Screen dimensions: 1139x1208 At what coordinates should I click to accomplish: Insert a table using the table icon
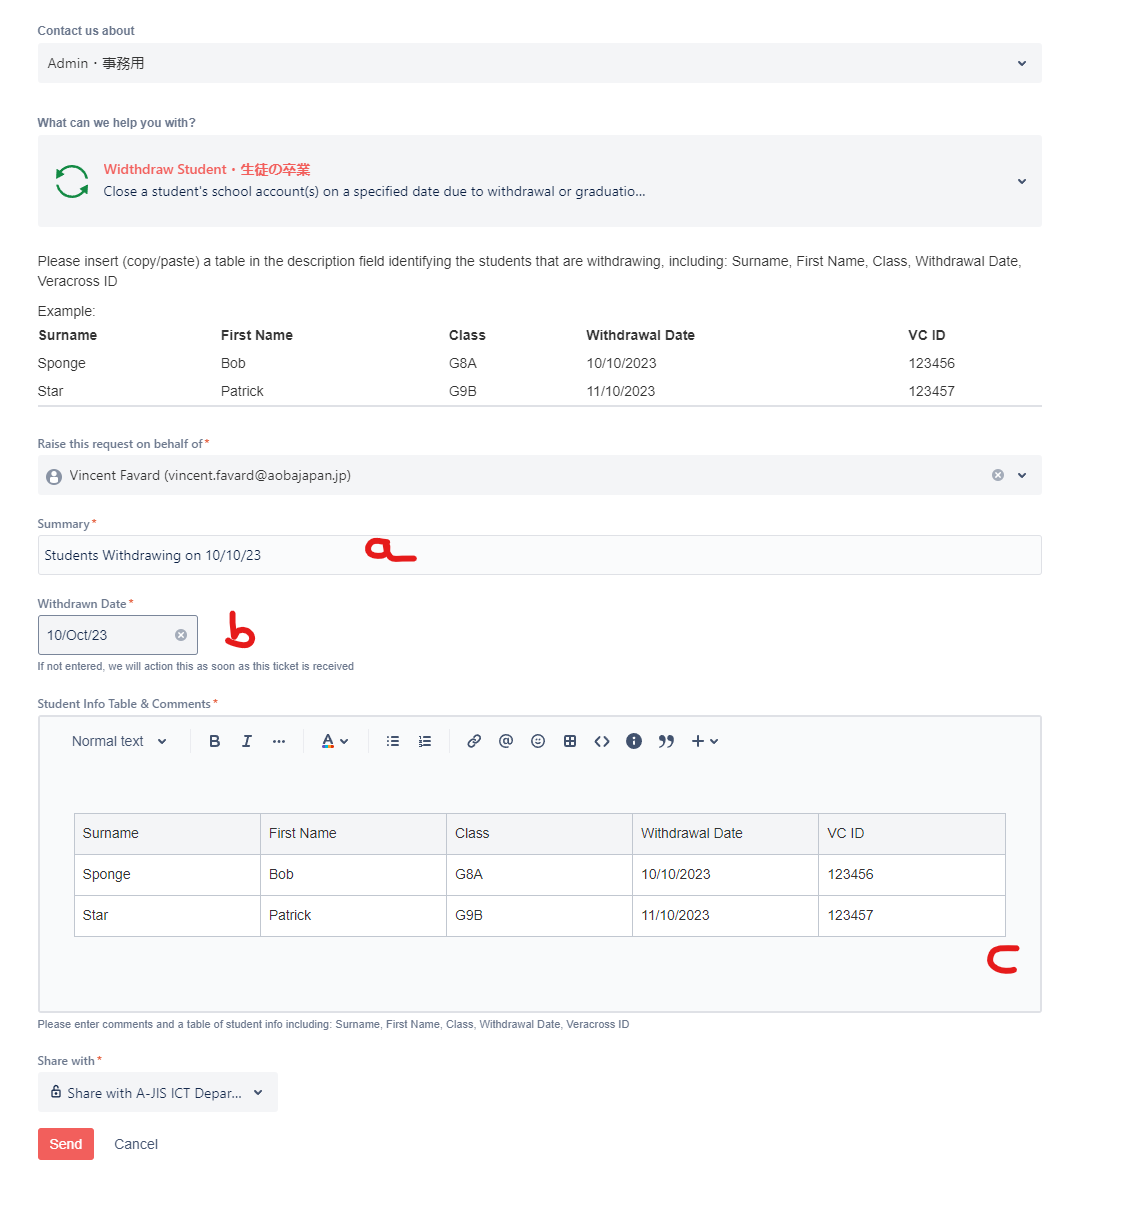(570, 741)
